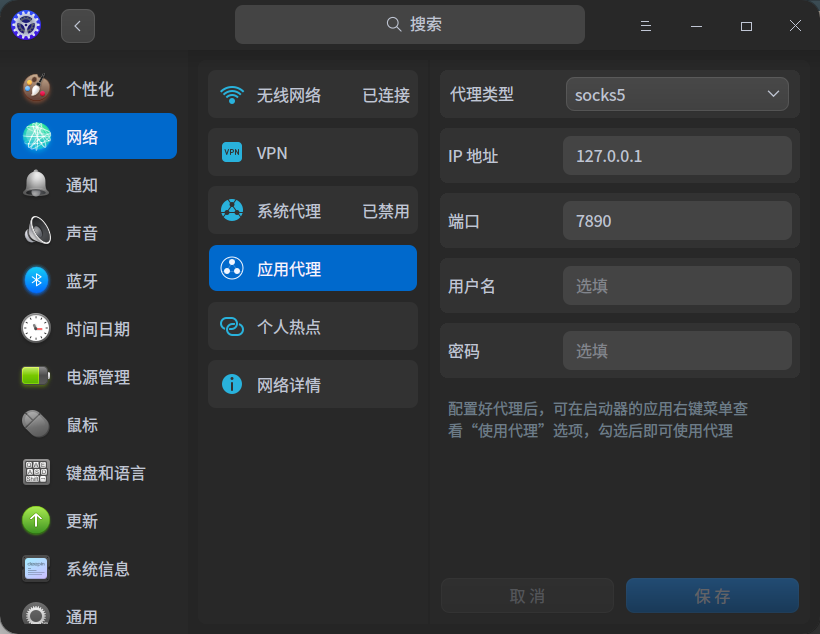The height and width of the screenshot is (634, 820).
Task: Click the Bluetooth icon
Action: click(37, 280)
